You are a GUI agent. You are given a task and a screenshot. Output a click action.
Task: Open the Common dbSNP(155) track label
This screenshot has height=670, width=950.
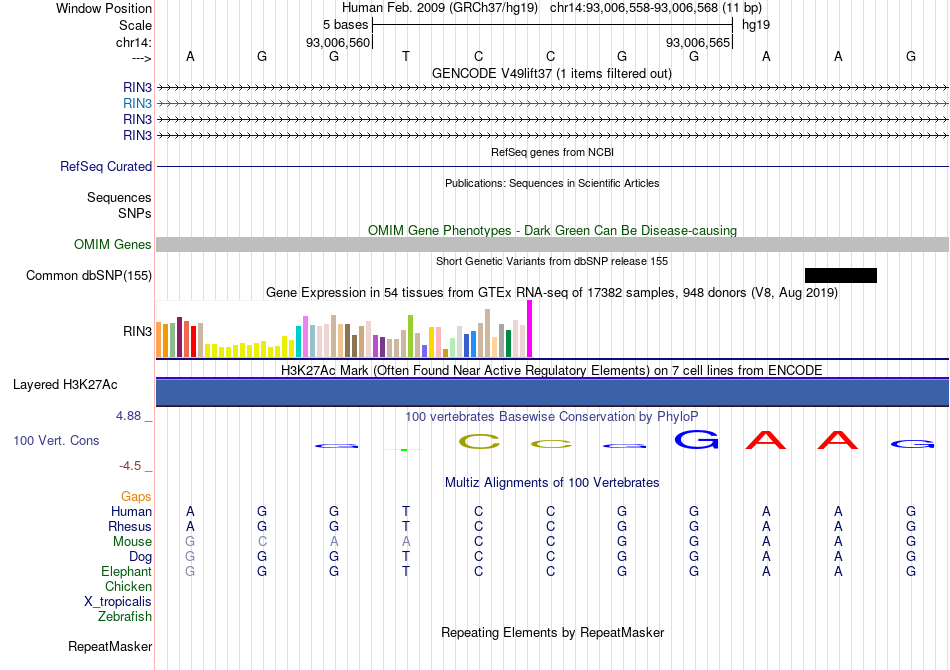[88, 276]
